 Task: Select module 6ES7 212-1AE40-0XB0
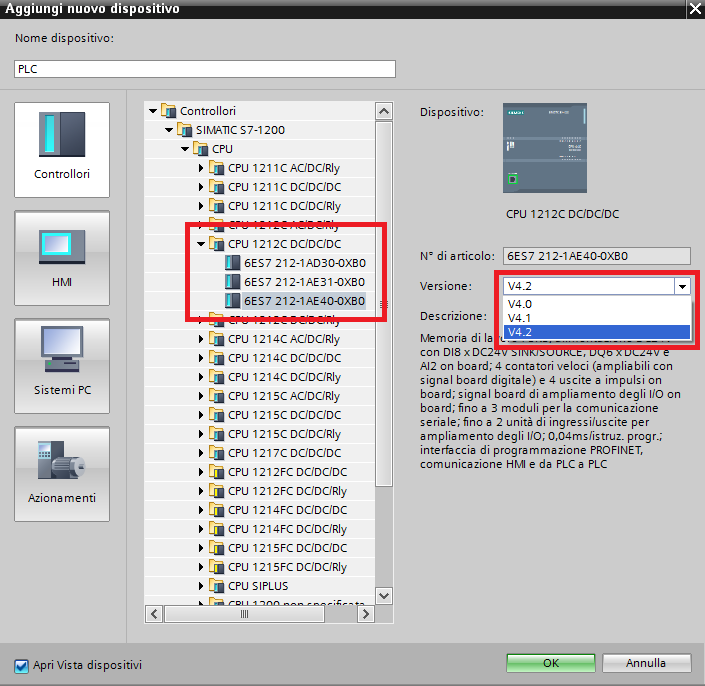tap(304, 301)
